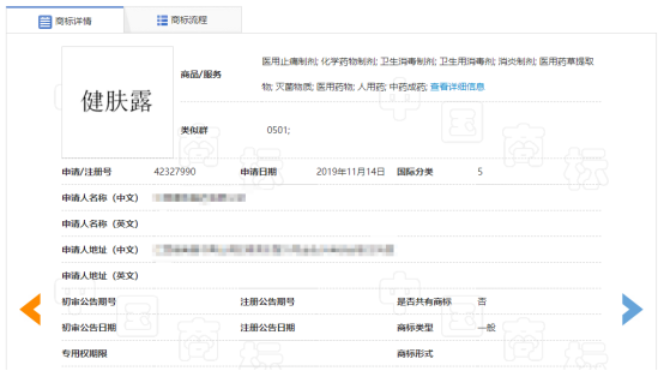Click the blurred applicant Chinese name
This screenshot has width=662, height=378.
(x=199, y=198)
